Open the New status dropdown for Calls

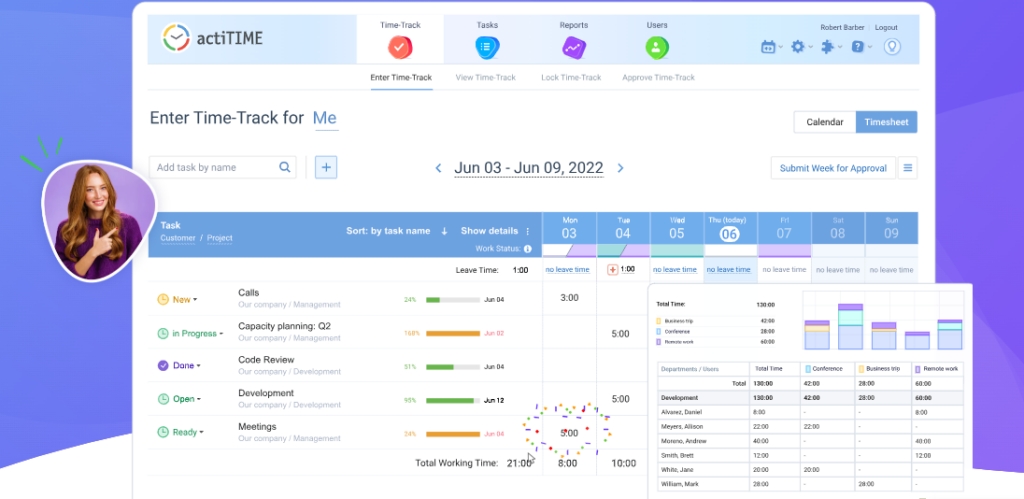[185, 300]
